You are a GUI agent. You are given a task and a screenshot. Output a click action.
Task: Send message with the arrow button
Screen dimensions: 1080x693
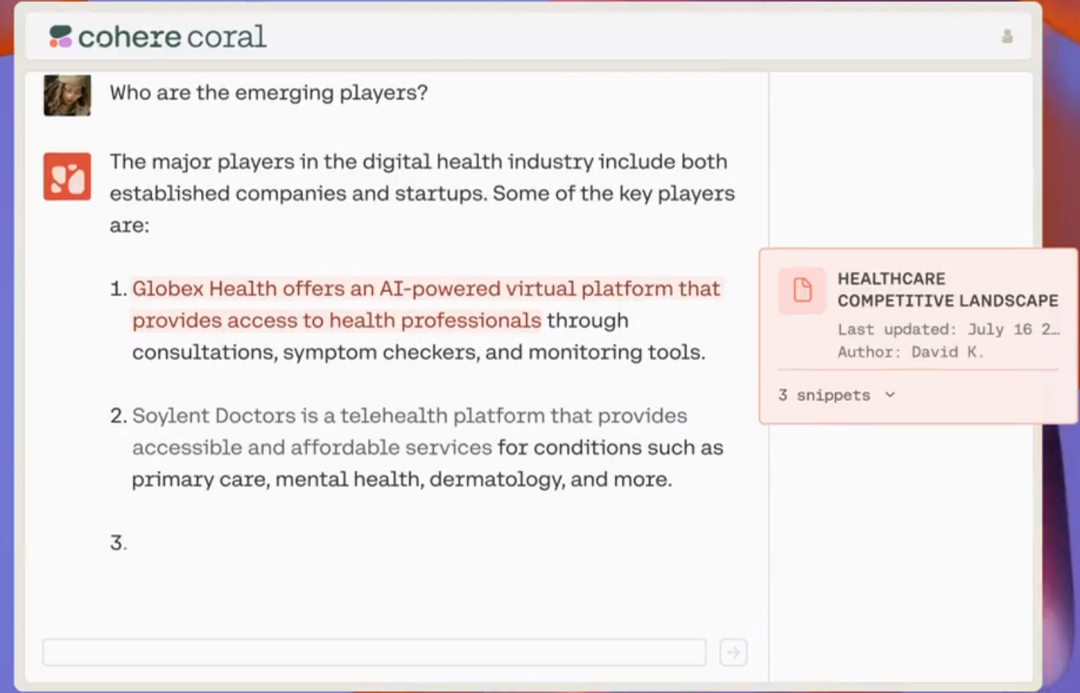(734, 652)
